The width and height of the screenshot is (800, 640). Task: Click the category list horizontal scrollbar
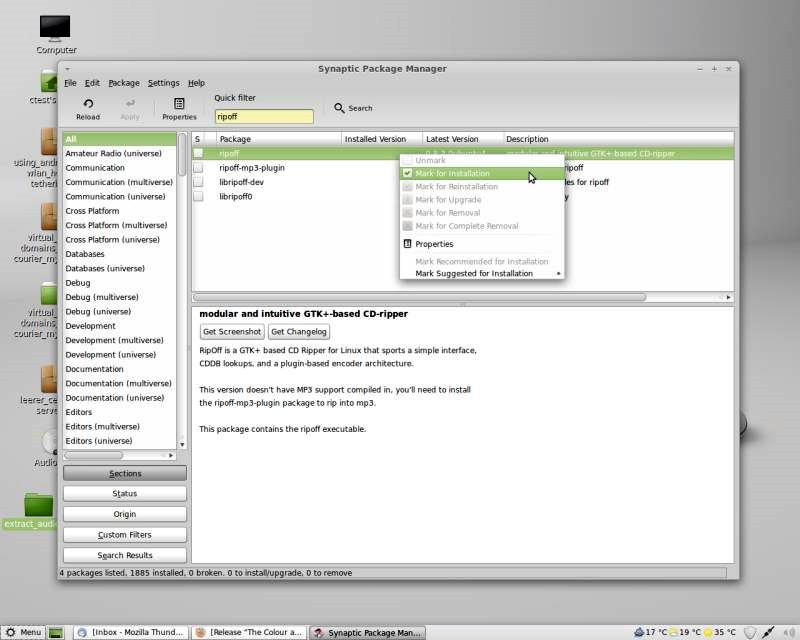pos(93,455)
